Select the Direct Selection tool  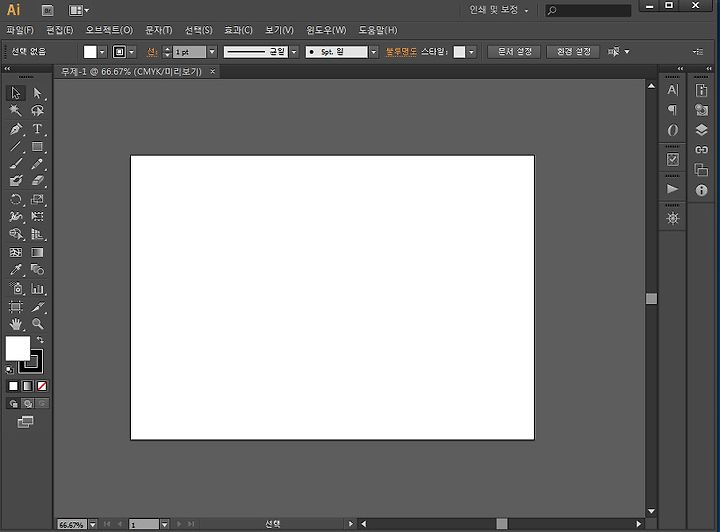coord(37,93)
